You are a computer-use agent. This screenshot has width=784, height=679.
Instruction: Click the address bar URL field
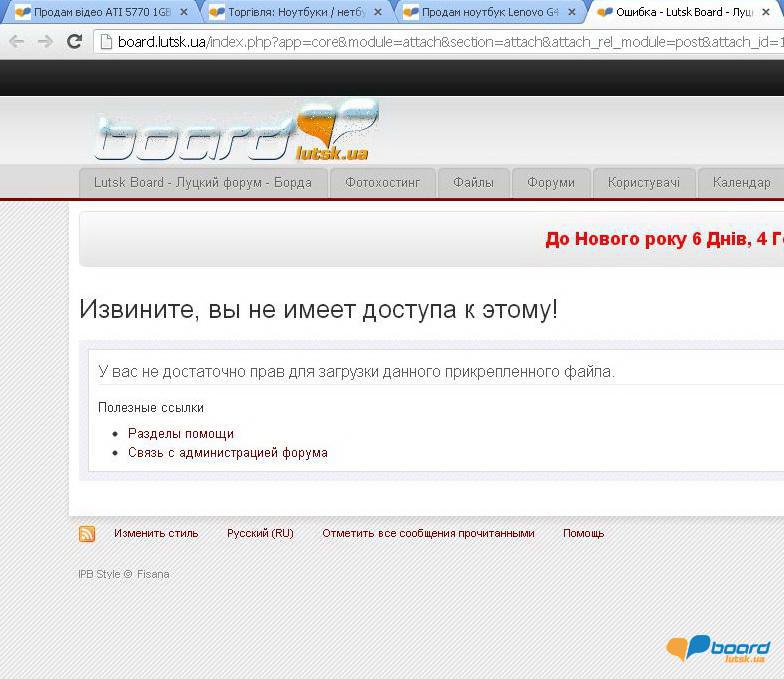[x=440, y=41]
